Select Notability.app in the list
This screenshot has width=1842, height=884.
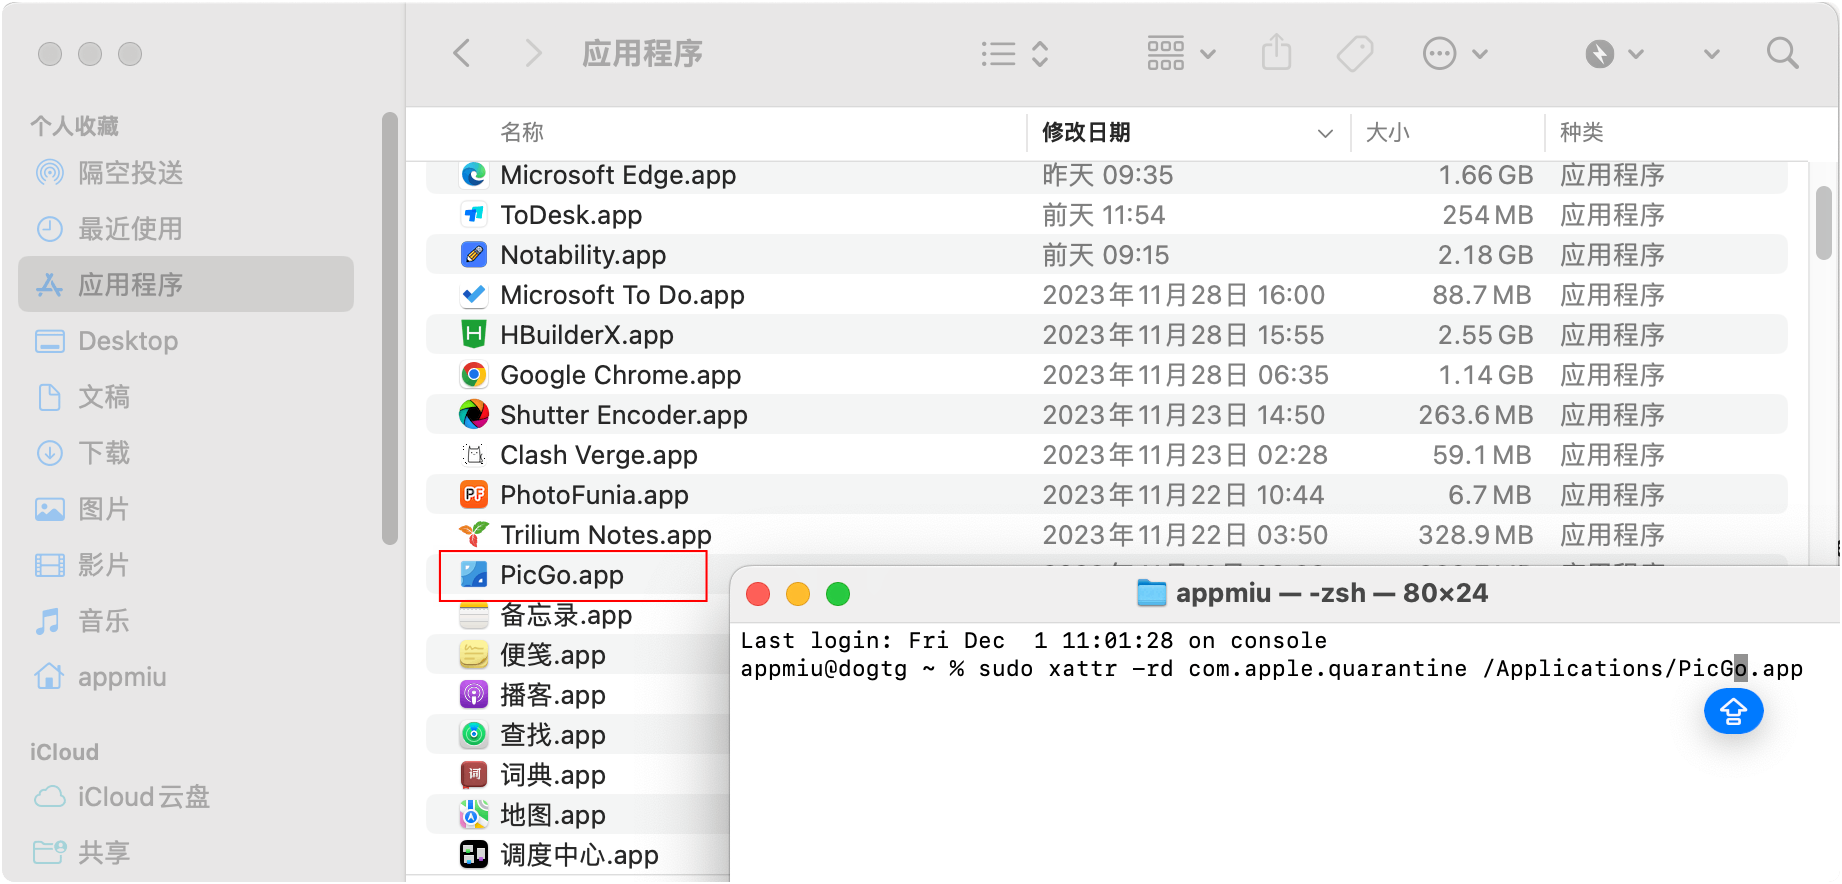[x=582, y=255]
